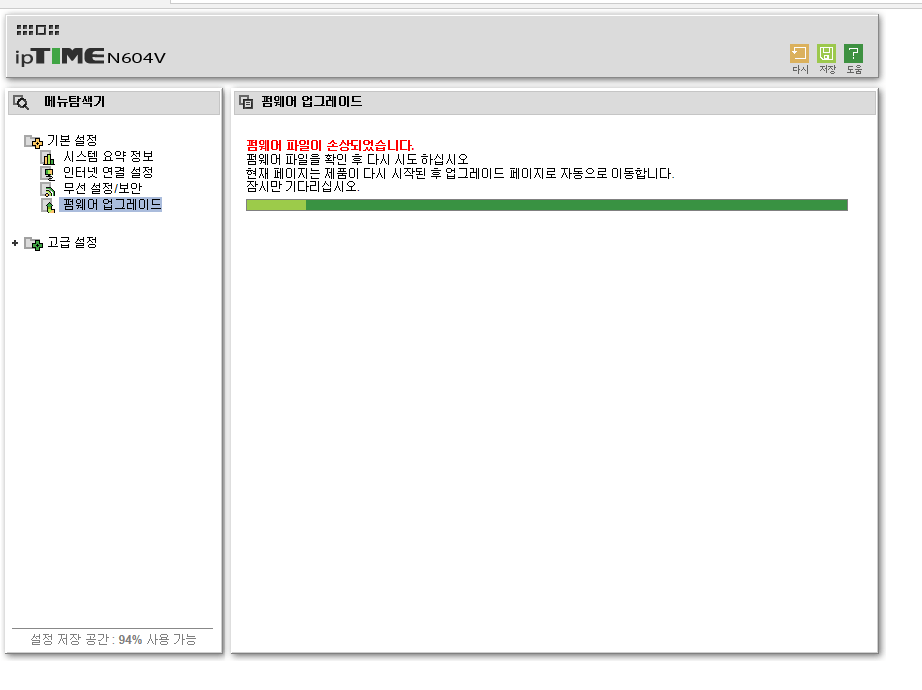Select 인터넷 연결 설정 menu item

tap(108, 172)
